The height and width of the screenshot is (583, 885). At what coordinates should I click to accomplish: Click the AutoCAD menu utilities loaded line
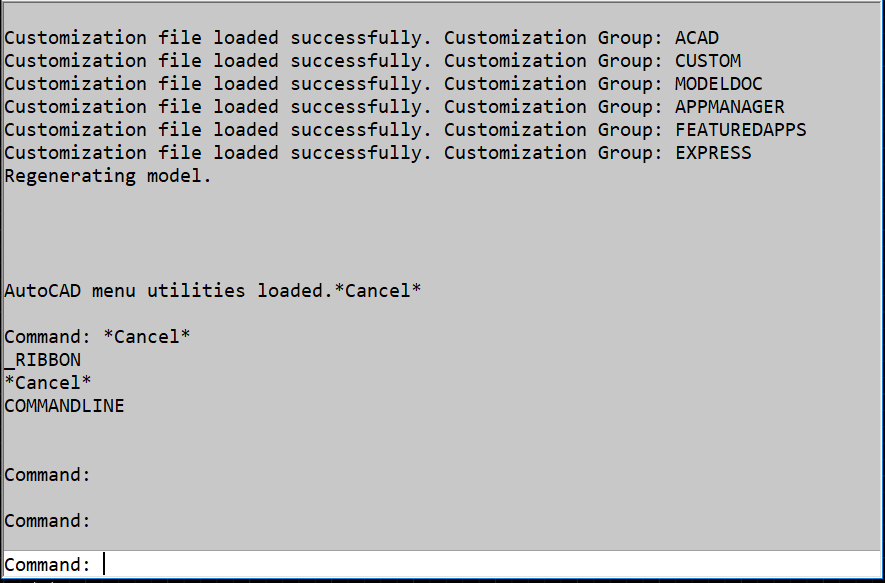[213, 291]
